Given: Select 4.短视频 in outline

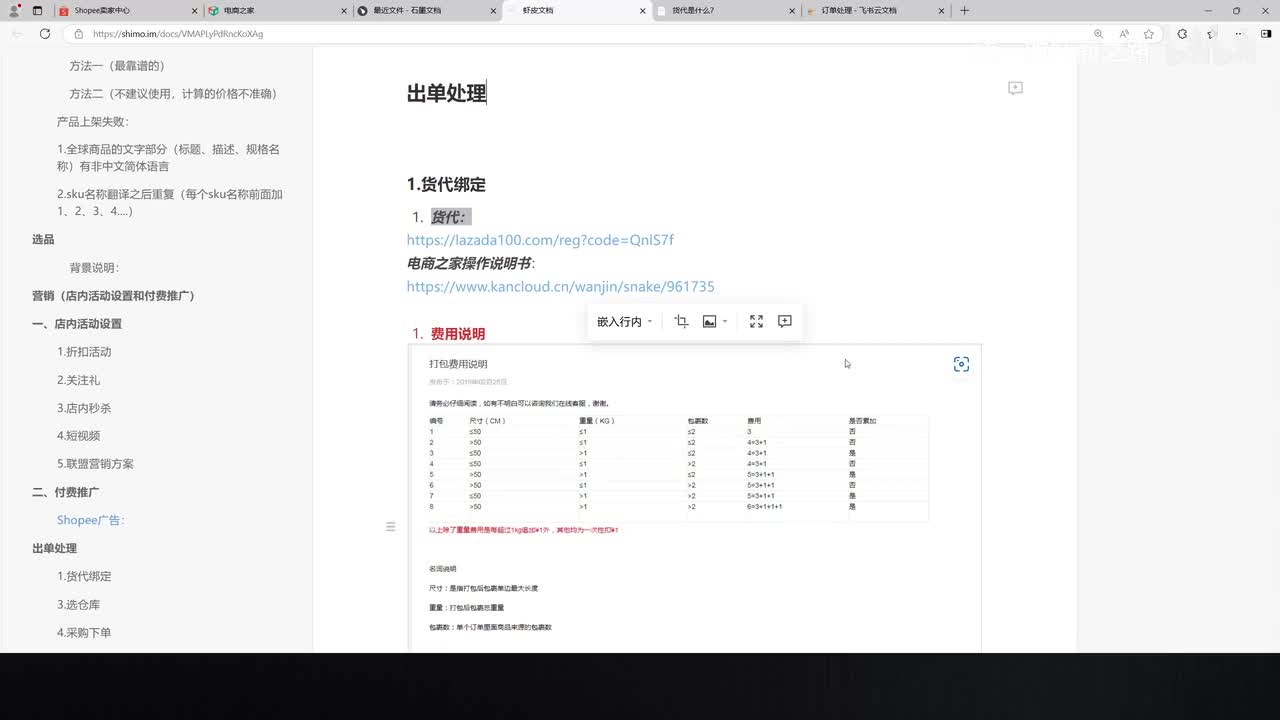Looking at the screenshot, I should pyautogui.click(x=78, y=436).
